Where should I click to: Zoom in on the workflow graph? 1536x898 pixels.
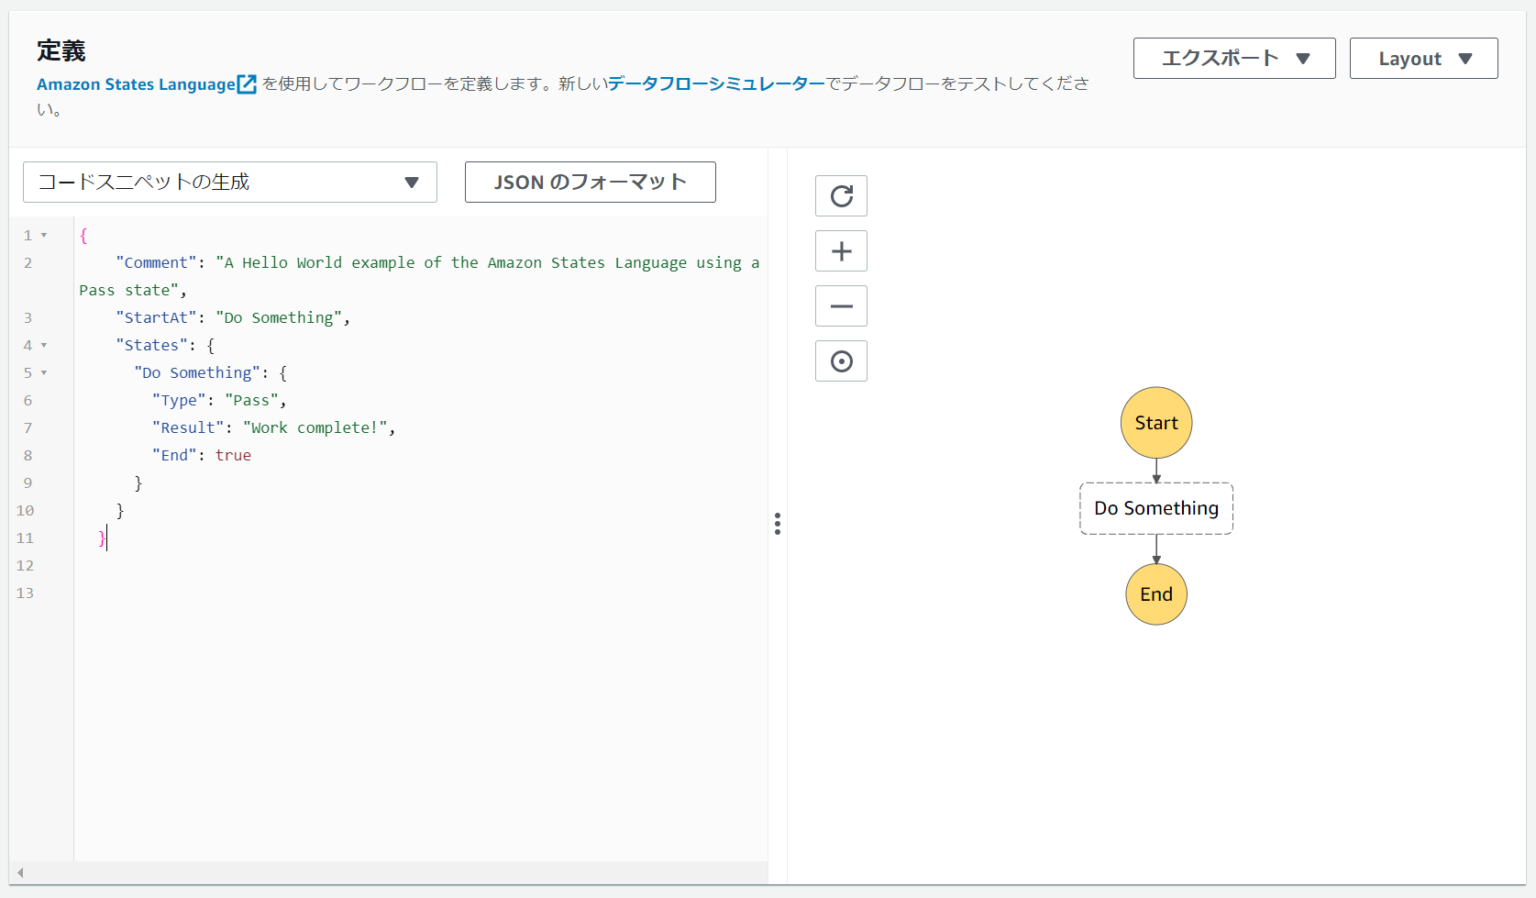841,251
